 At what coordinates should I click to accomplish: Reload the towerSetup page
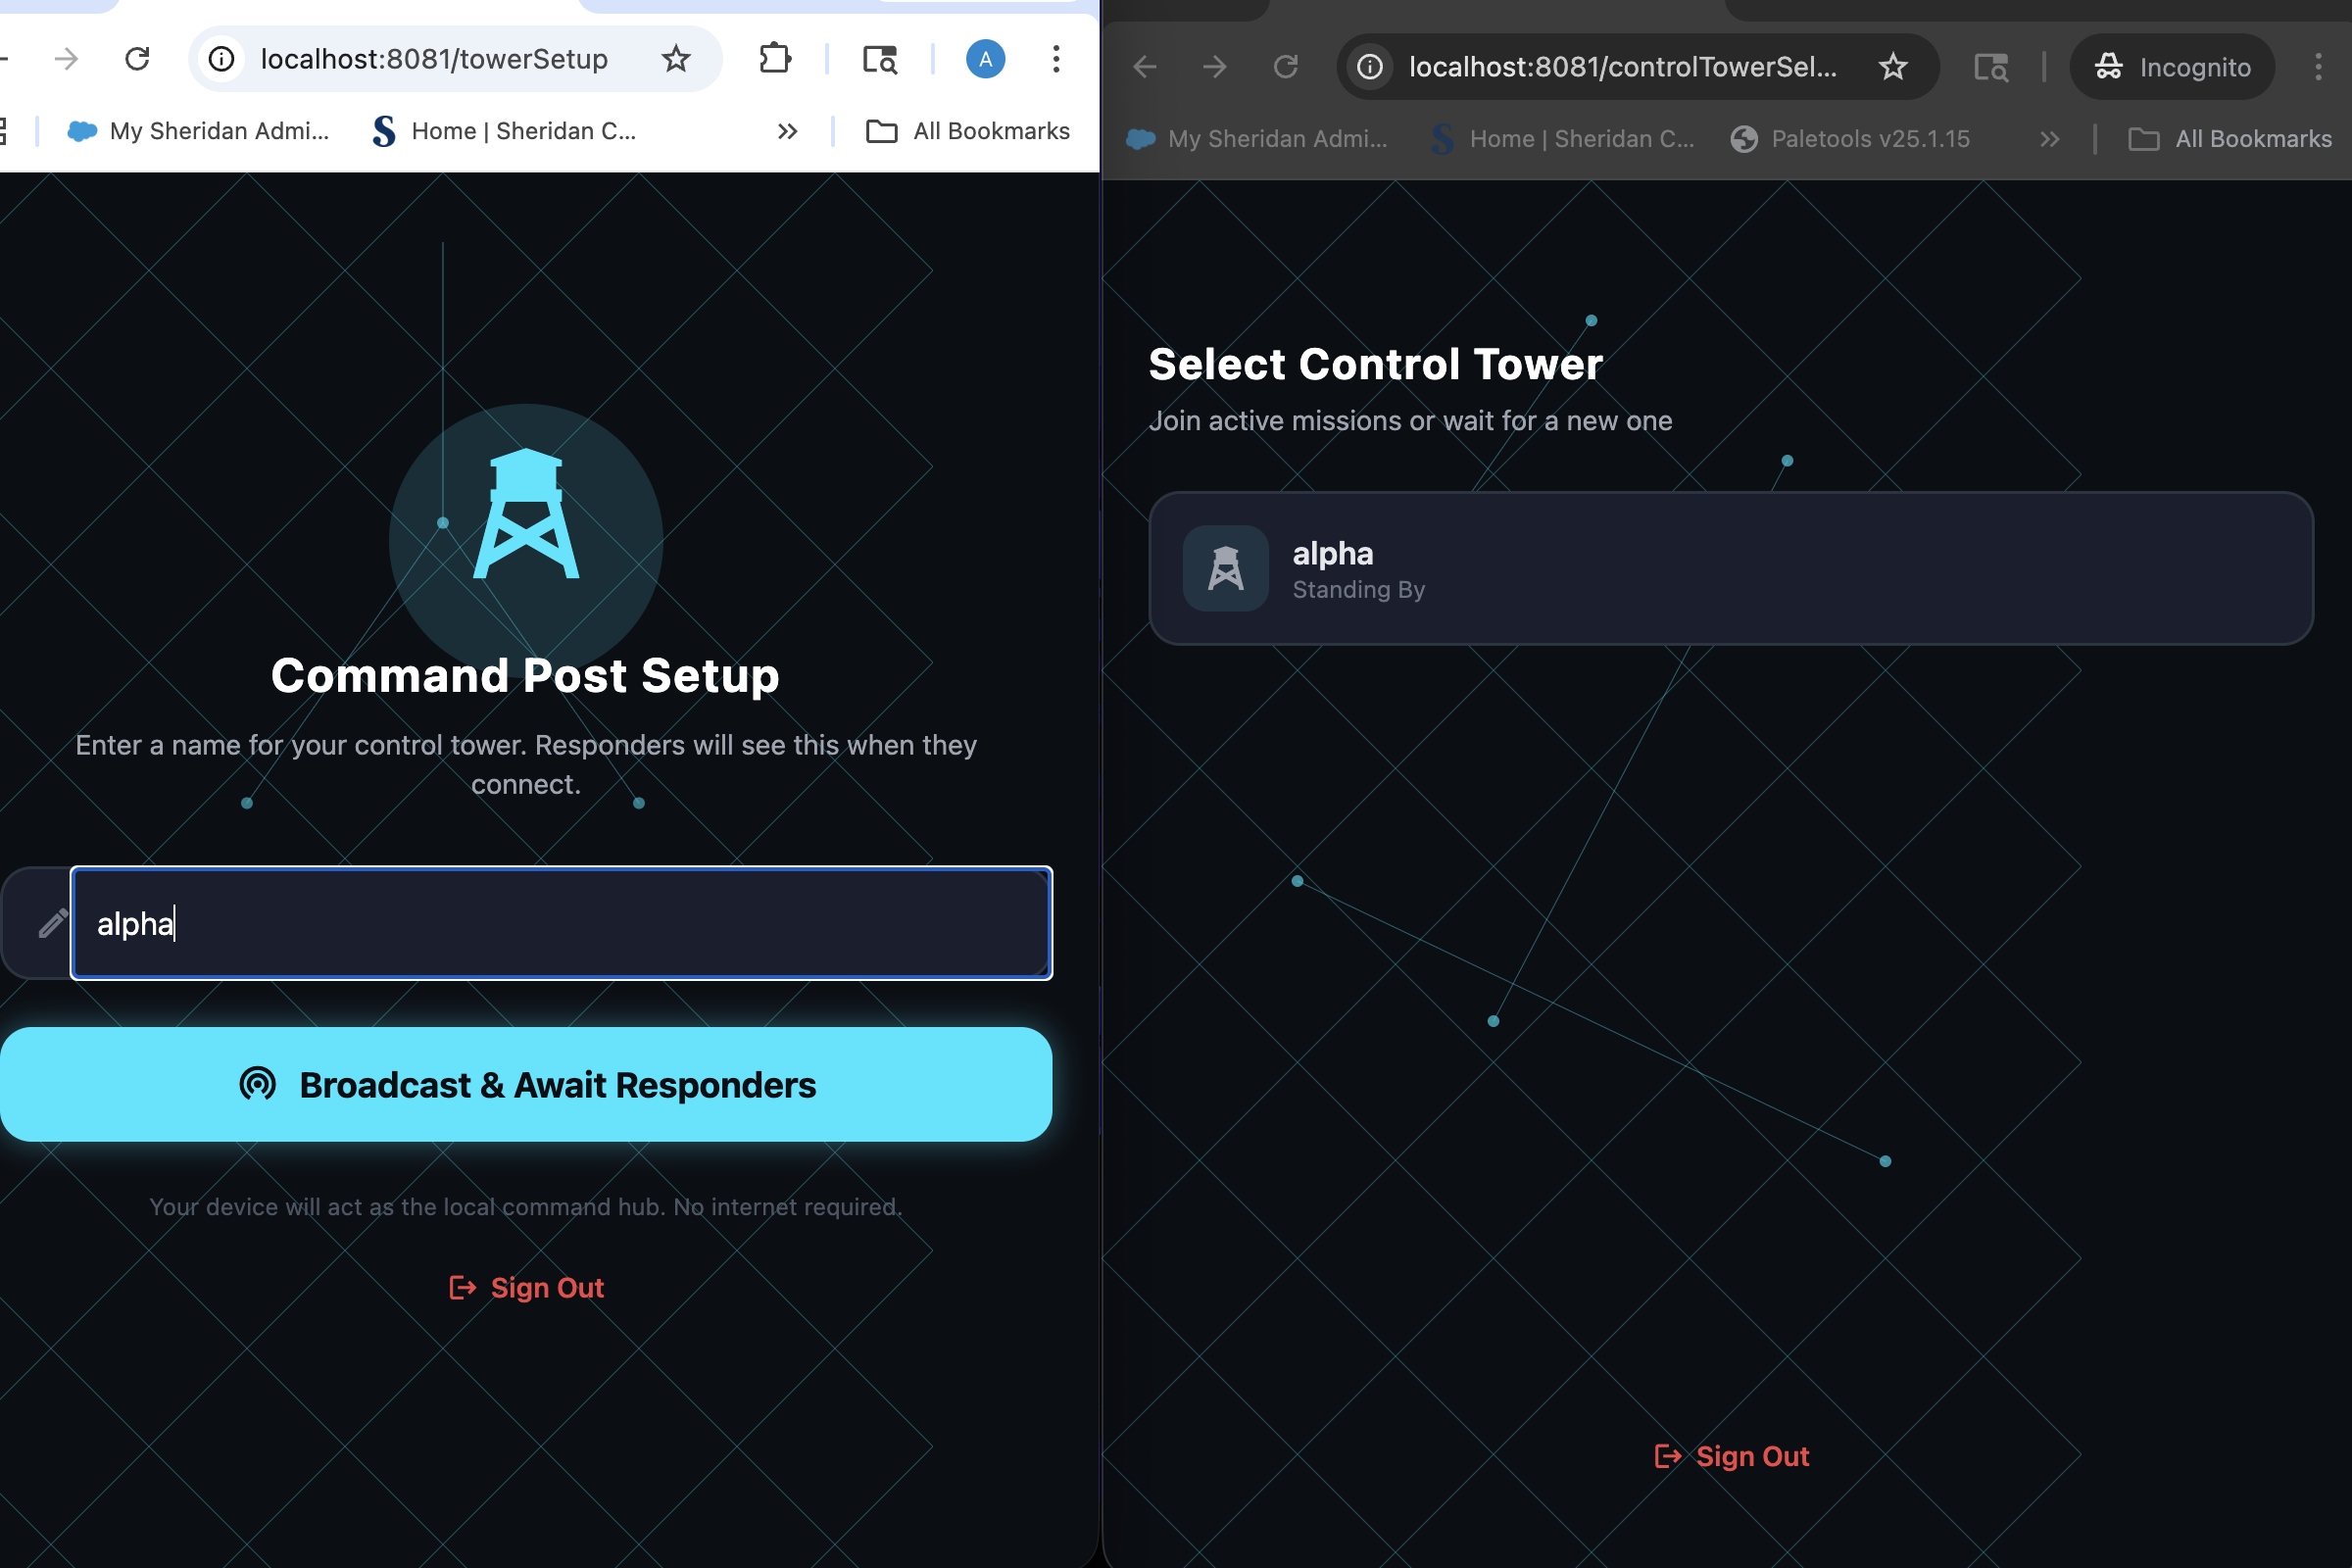137,59
